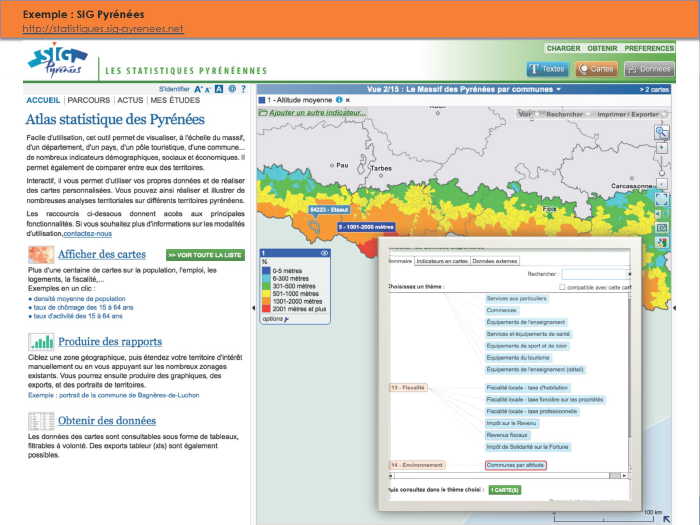Click the Textes button
Image resolution: width=700 pixels, height=525 pixels.
pyautogui.click(x=547, y=69)
